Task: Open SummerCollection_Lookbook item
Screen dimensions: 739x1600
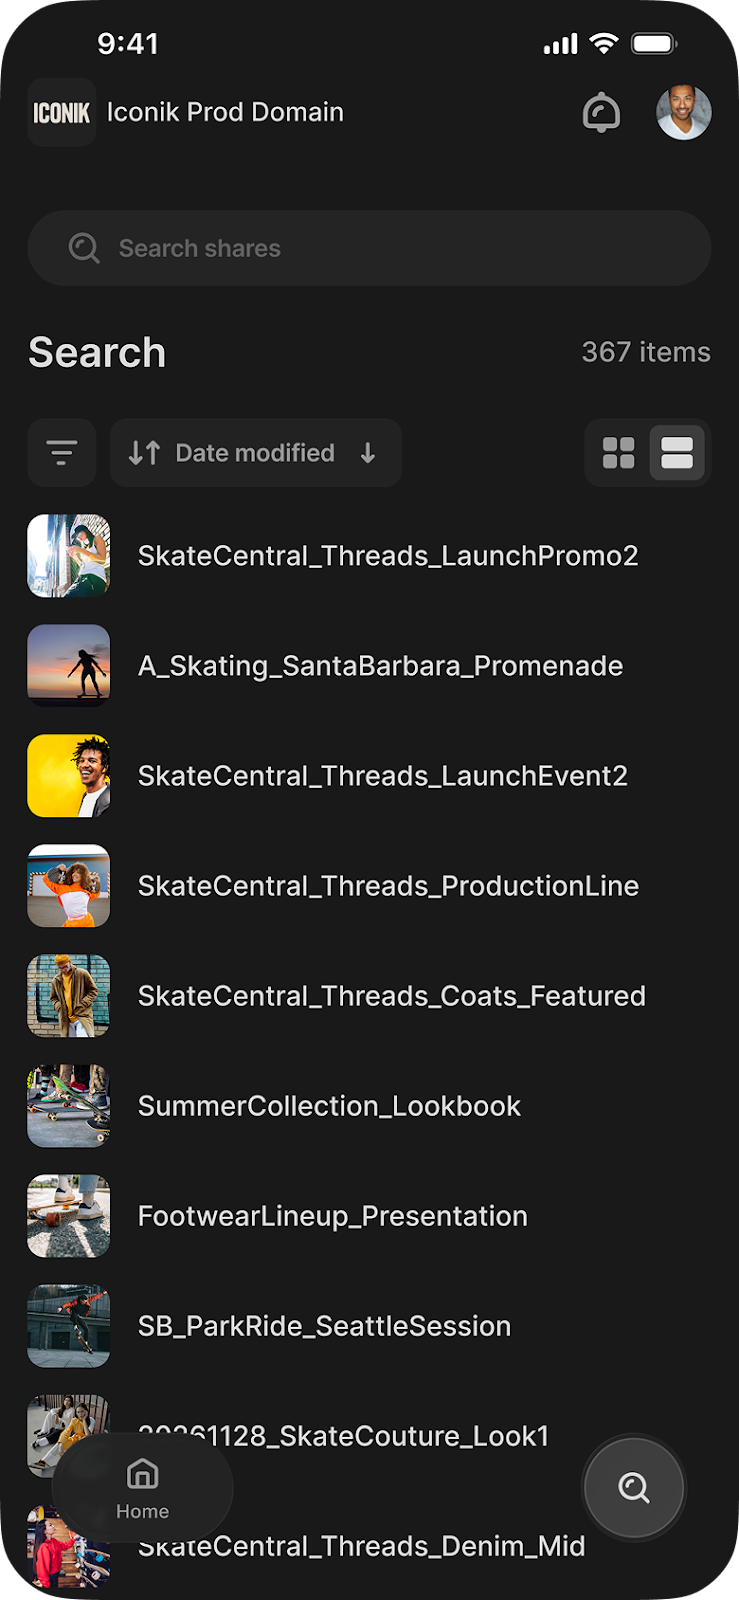Action: 329,1106
